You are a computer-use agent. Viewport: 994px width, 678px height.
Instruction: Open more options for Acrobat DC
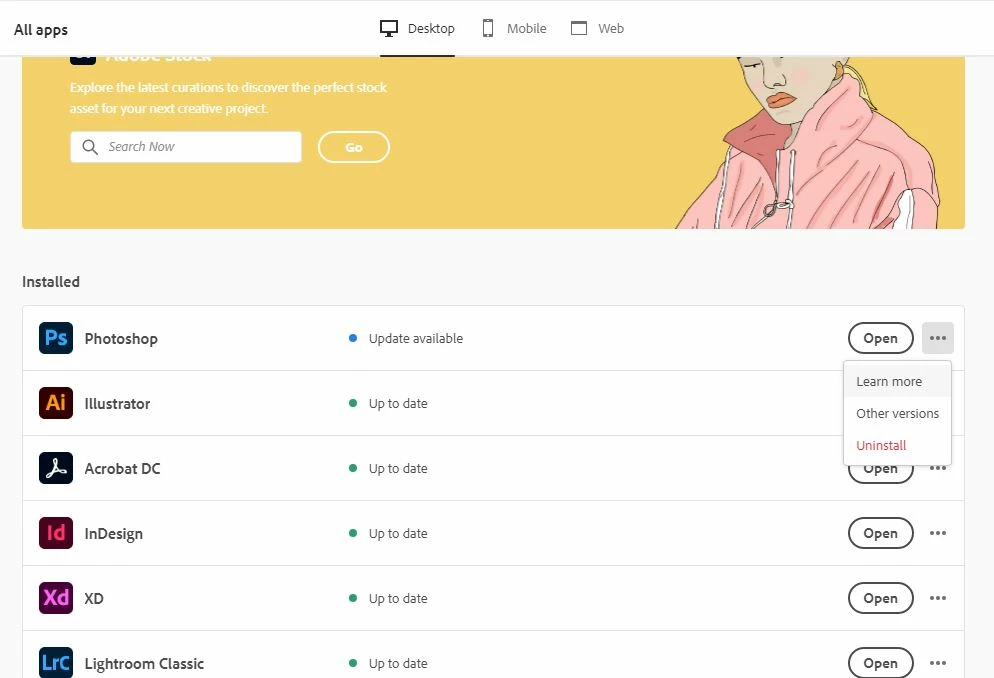click(x=938, y=468)
